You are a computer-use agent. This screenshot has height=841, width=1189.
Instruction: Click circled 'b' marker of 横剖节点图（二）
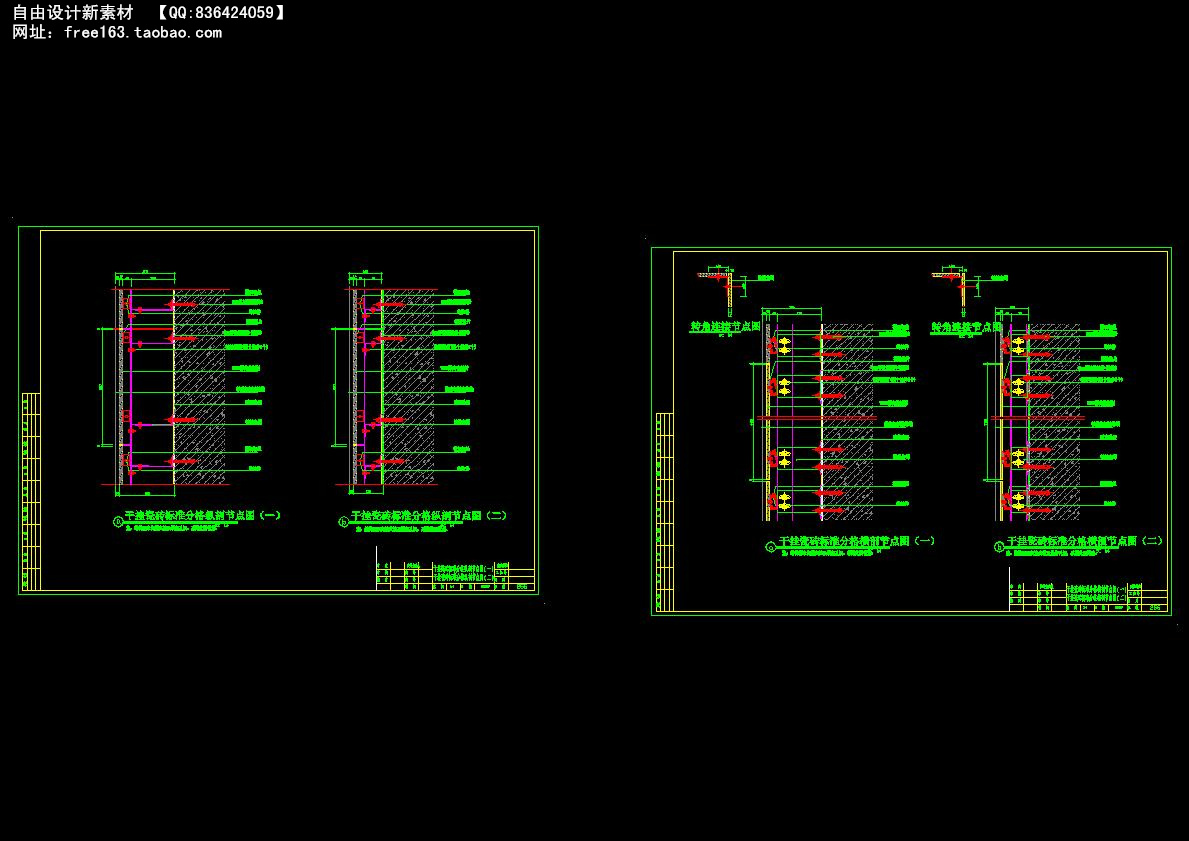[999, 547]
